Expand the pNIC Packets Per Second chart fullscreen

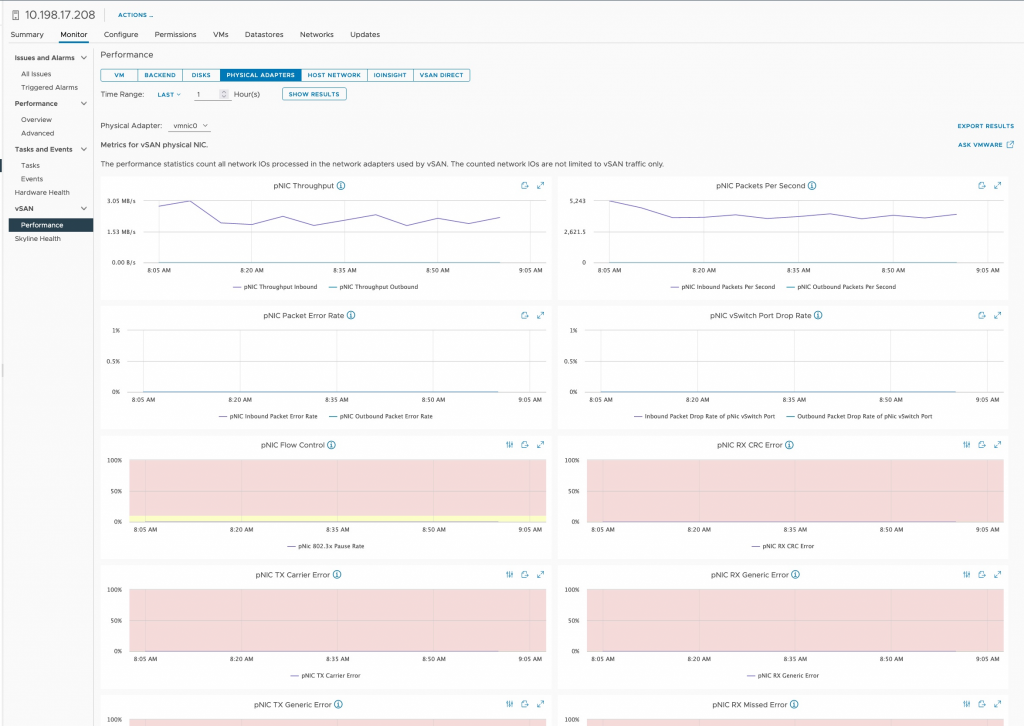tap(998, 186)
